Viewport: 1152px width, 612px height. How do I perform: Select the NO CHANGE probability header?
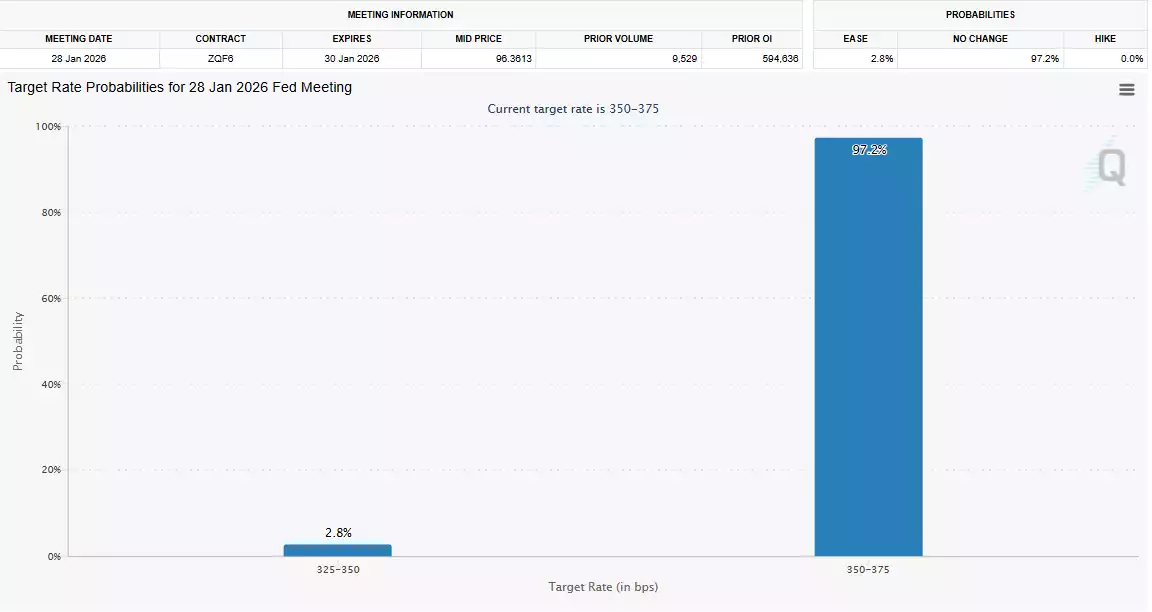(x=981, y=38)
